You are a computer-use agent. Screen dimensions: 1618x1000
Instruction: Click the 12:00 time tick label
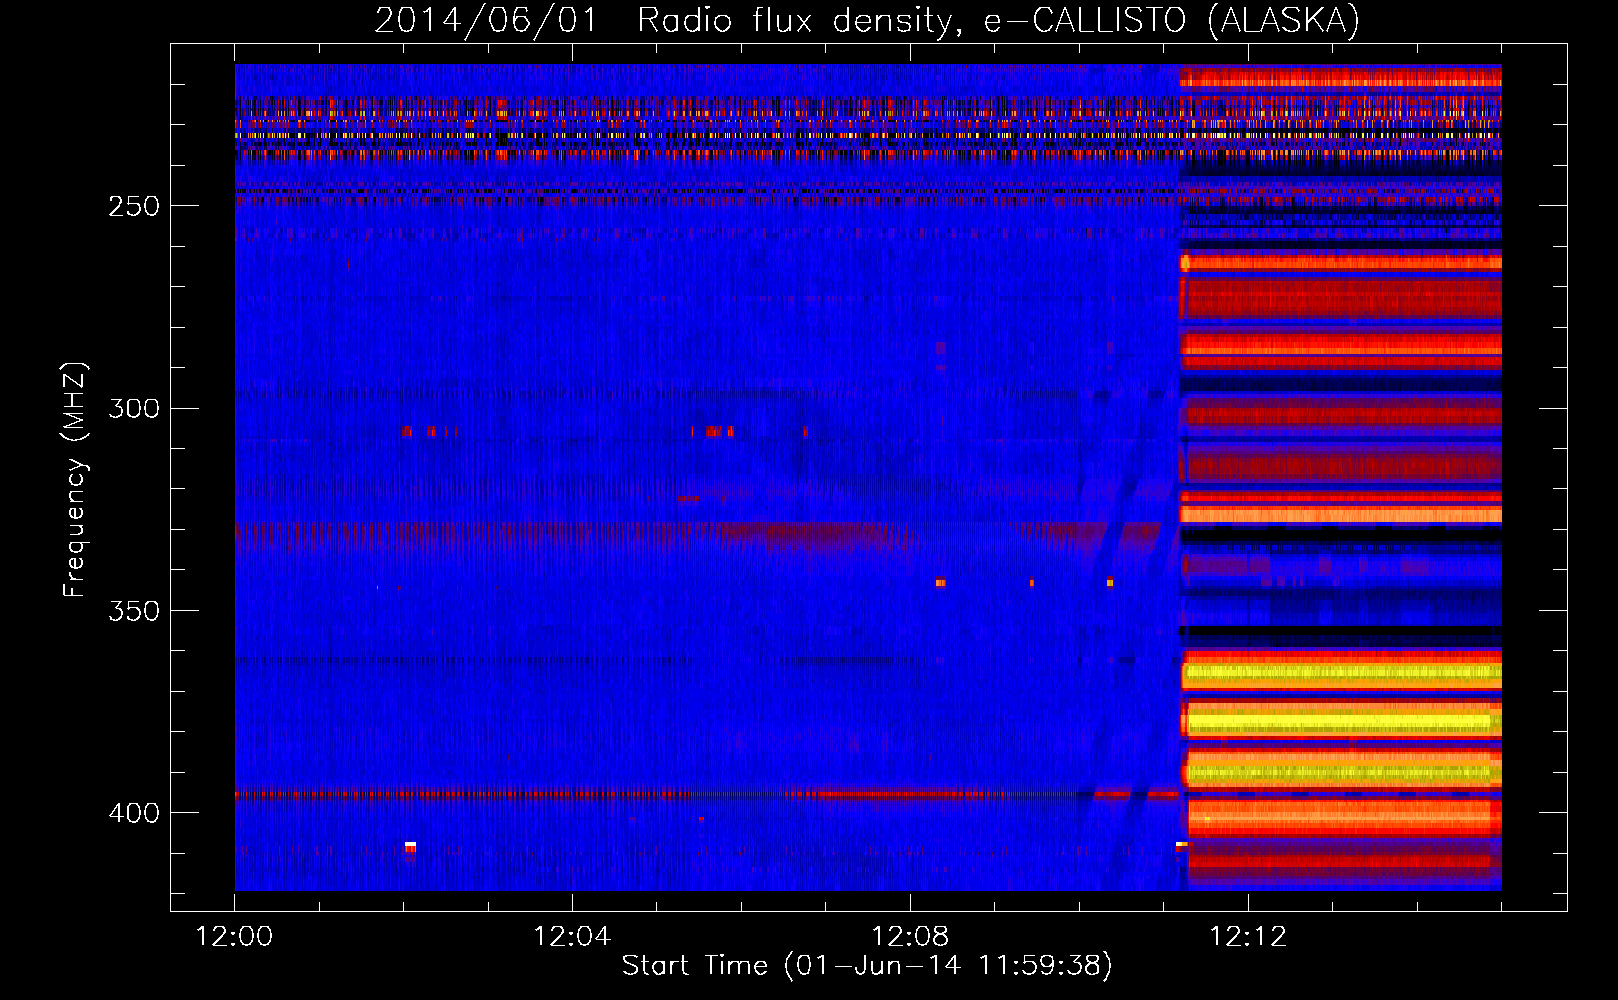(x=235, y=937)
